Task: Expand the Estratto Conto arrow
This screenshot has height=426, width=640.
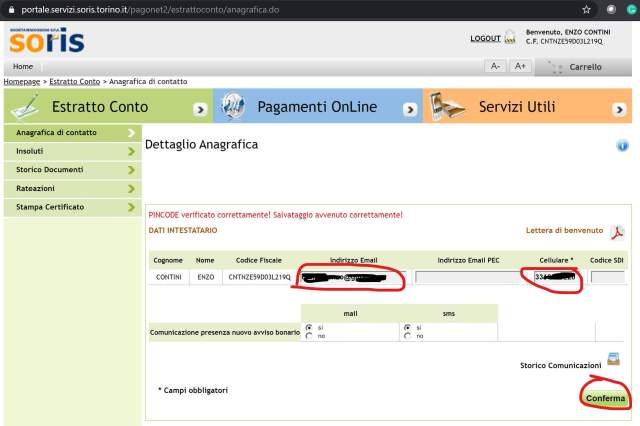Action: click(x=200, y=108)
